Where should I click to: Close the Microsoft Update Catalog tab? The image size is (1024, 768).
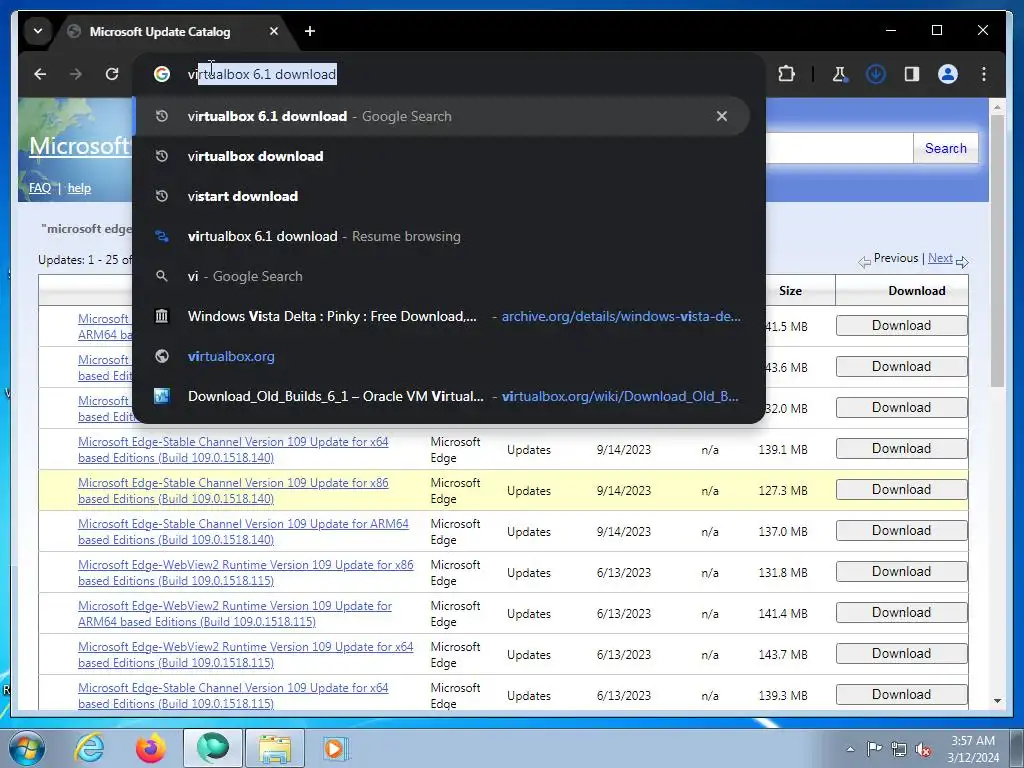click(274, 31)
